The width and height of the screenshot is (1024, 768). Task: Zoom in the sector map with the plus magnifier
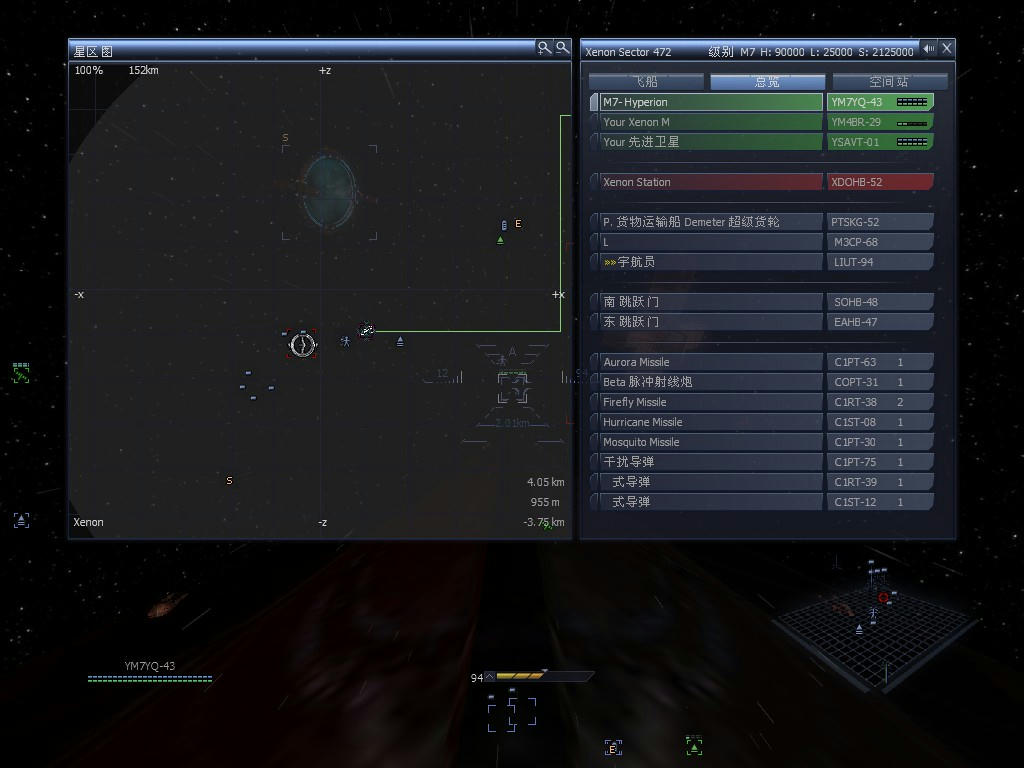coord(544,48)
